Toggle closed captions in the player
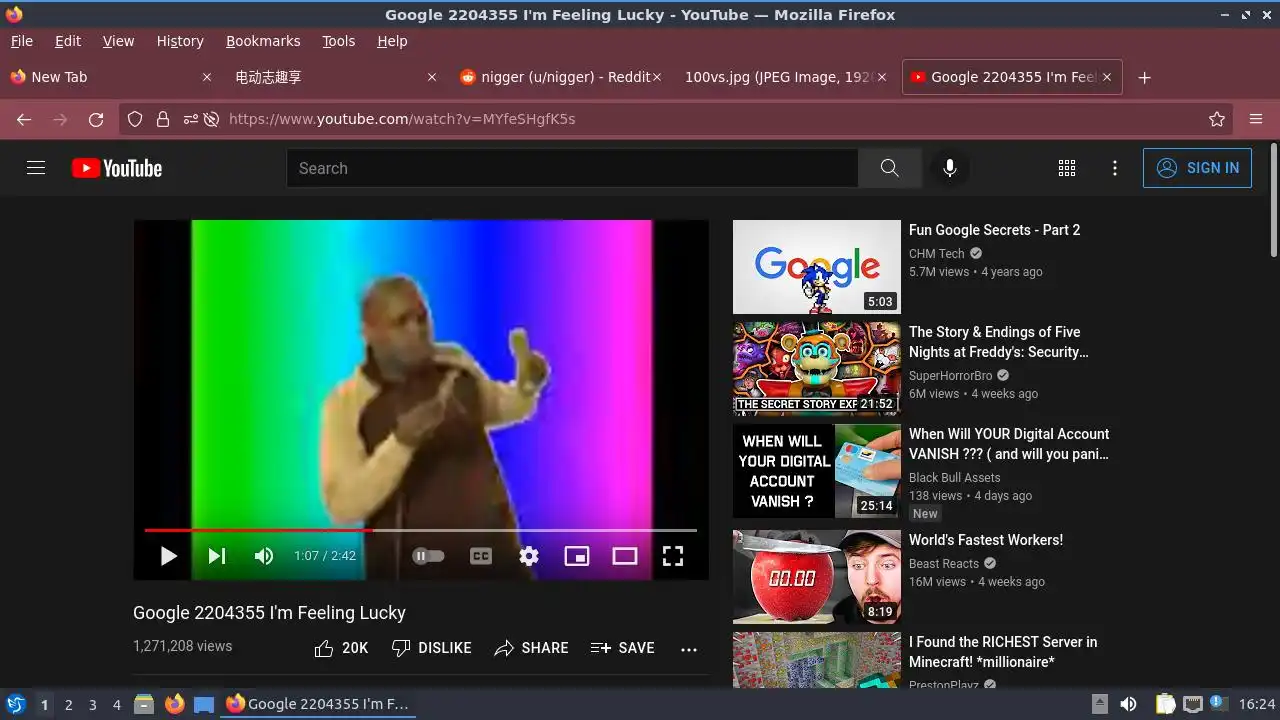This screenshot has width=1280, height=720. click(481, 556)
